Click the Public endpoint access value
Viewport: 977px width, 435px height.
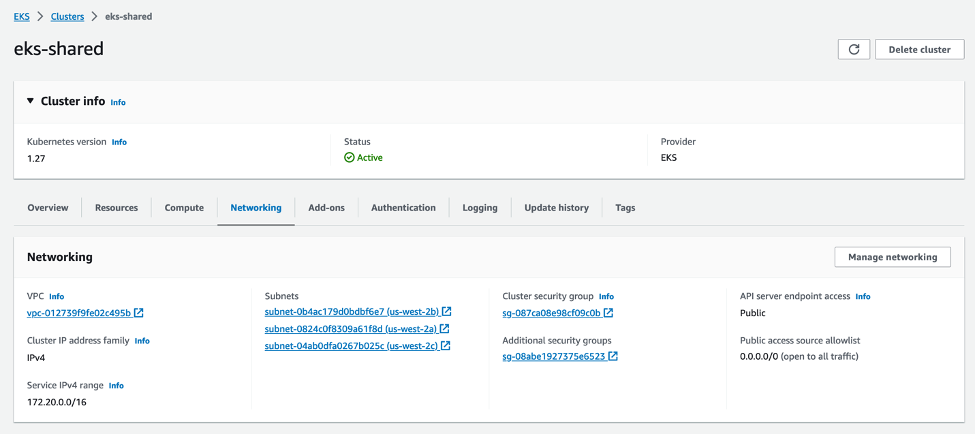(x=753, y=313)
